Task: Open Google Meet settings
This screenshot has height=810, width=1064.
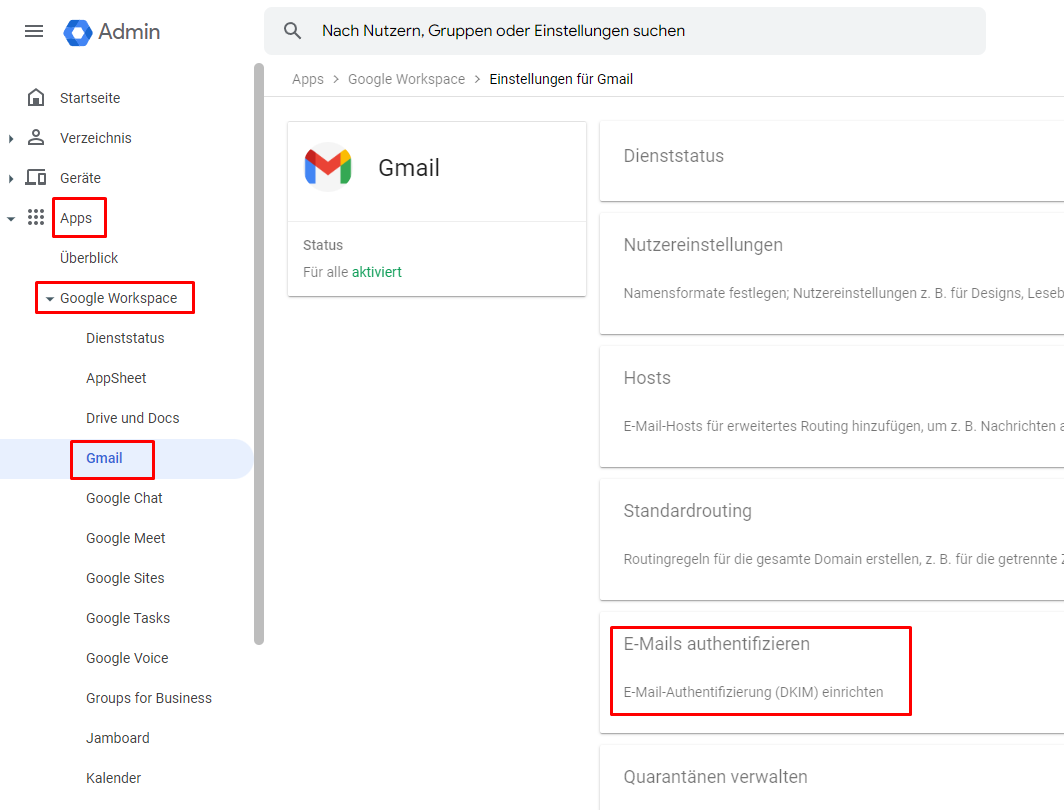Action: pyautogui.click(x=126, y=538)
